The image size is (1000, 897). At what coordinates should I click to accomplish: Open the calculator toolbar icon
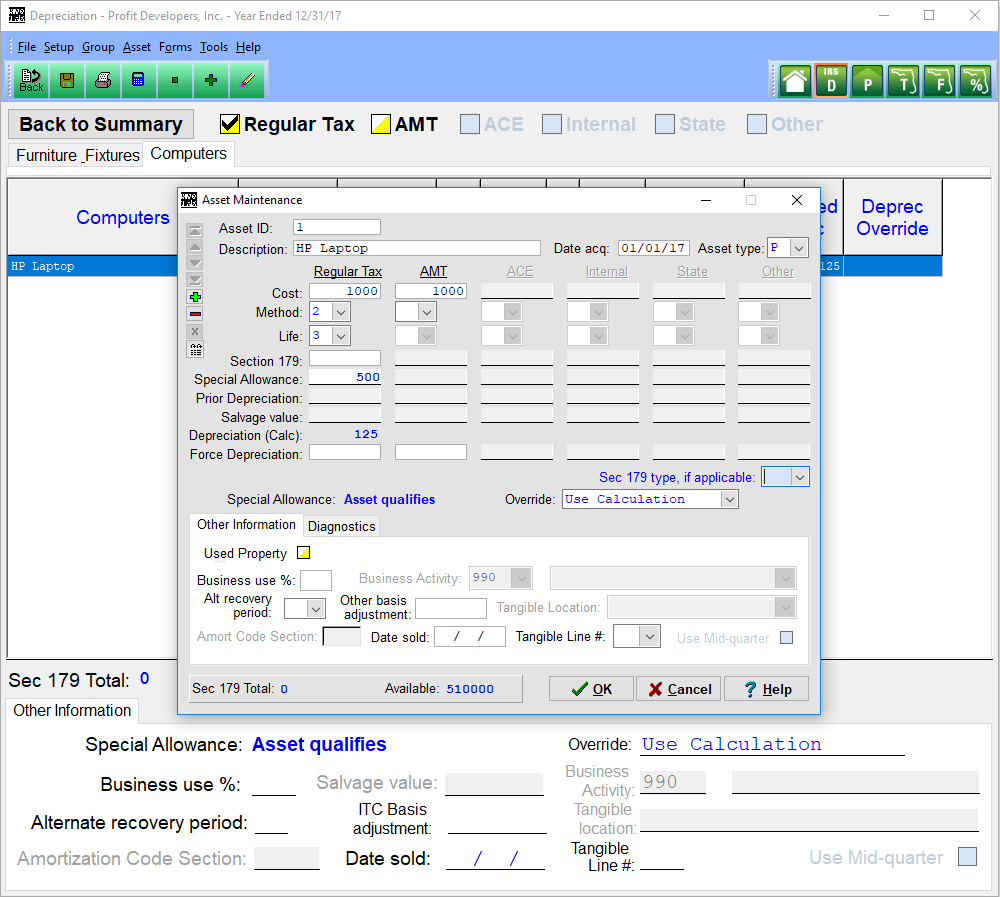click(139, 80)
